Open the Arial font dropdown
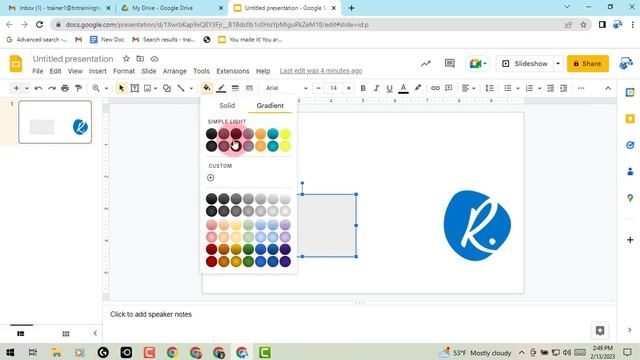The height and width of the screenshot is (360, 640). coord(287,88)
